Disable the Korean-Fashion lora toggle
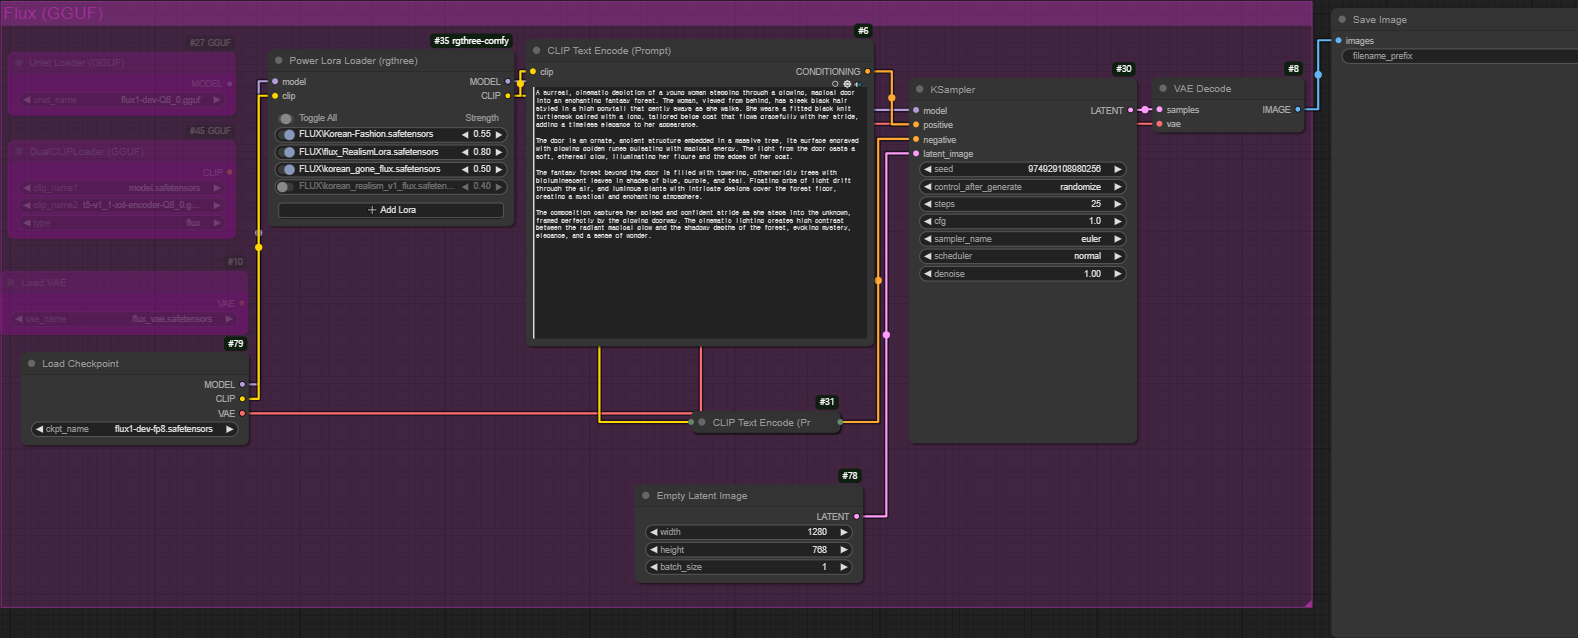Viewport: 1578px width, 638px height. (287, 134)
